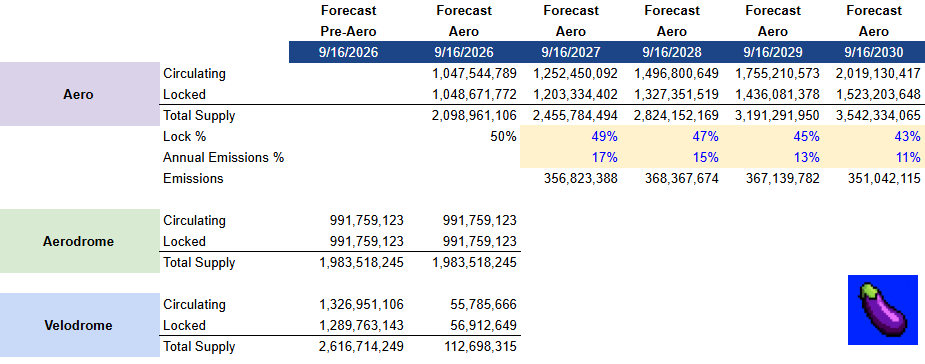Select the blue Velodrome section label
Viewport: 925px width, 364px height.
[x=80, y=325]
